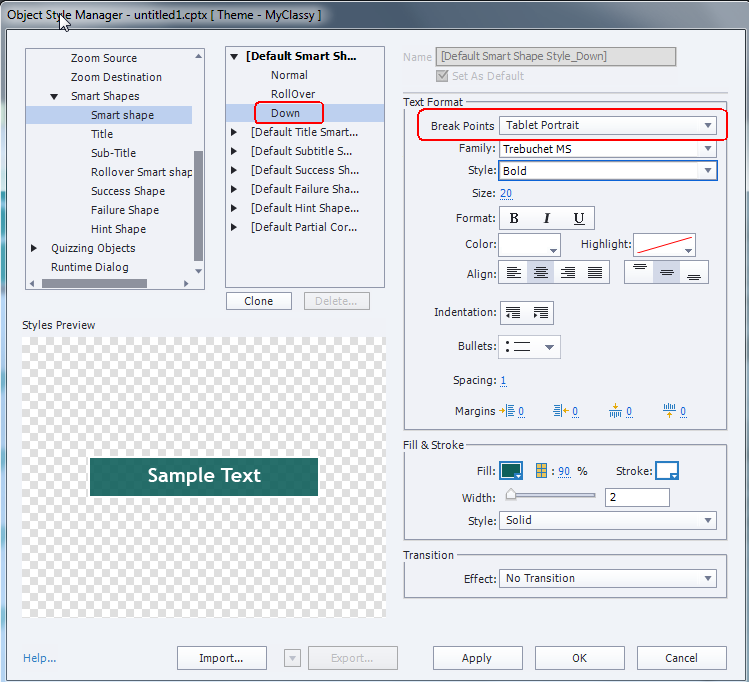749x682 pixels.
Task: Set vertical alignment to top
Action: [639, 272]
